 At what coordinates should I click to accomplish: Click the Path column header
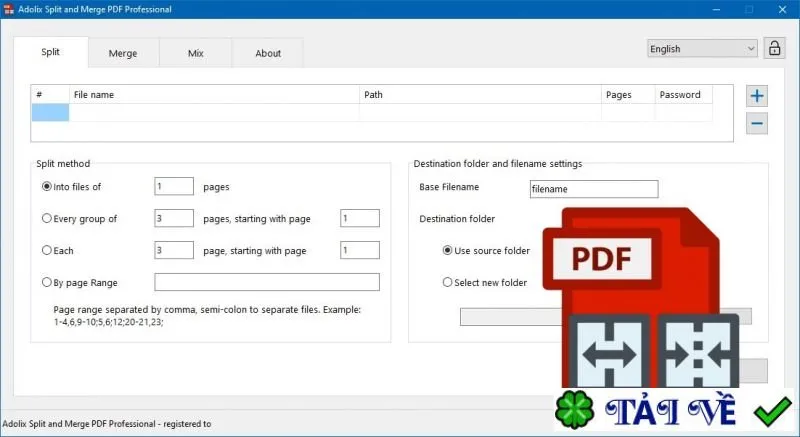(x=480, y=94)
